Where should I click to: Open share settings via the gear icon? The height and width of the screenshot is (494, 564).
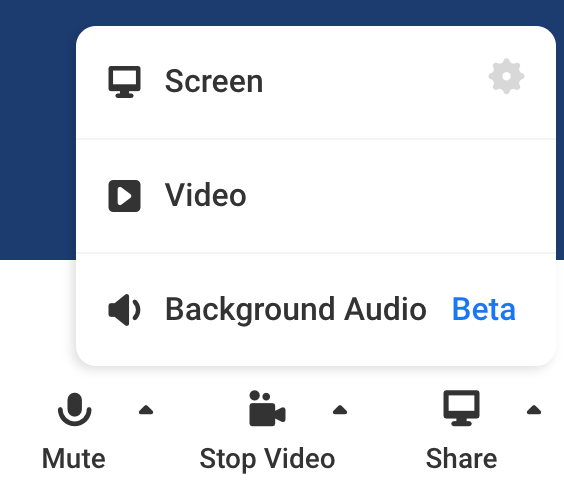coord(506,76)
